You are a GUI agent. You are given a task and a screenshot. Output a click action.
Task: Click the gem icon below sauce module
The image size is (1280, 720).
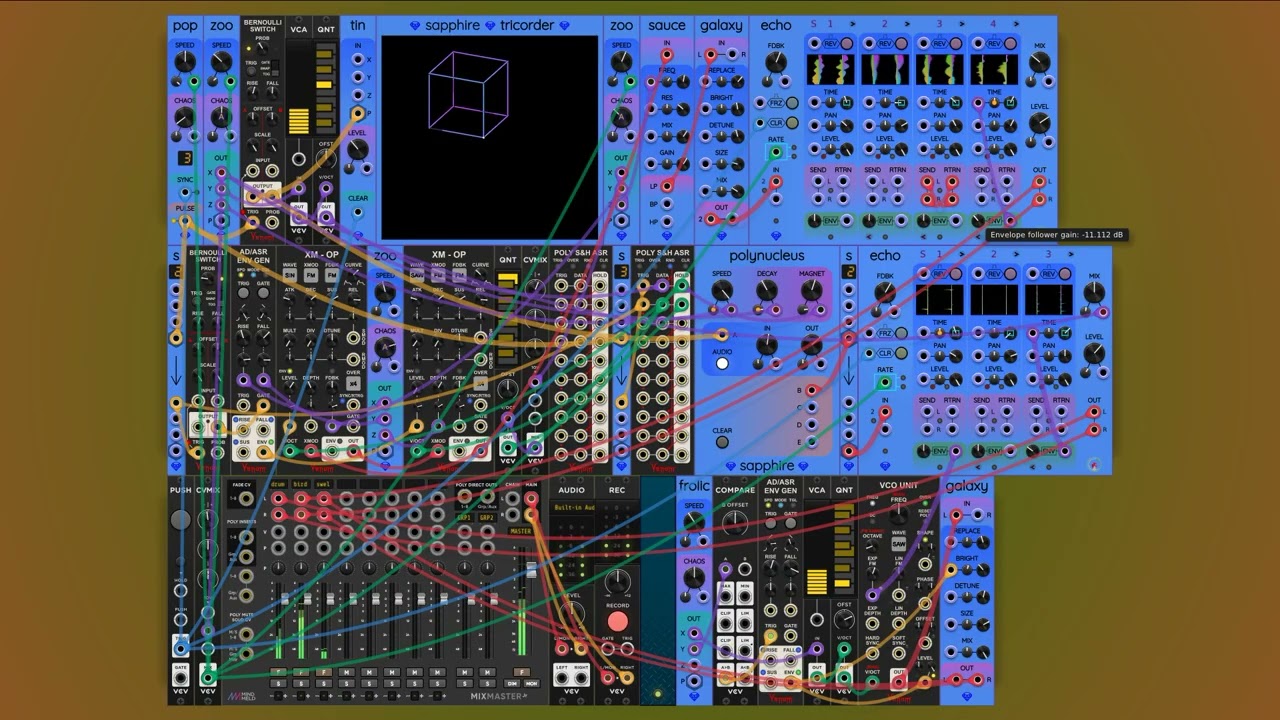pyautogui.click(x=667, y=237)
